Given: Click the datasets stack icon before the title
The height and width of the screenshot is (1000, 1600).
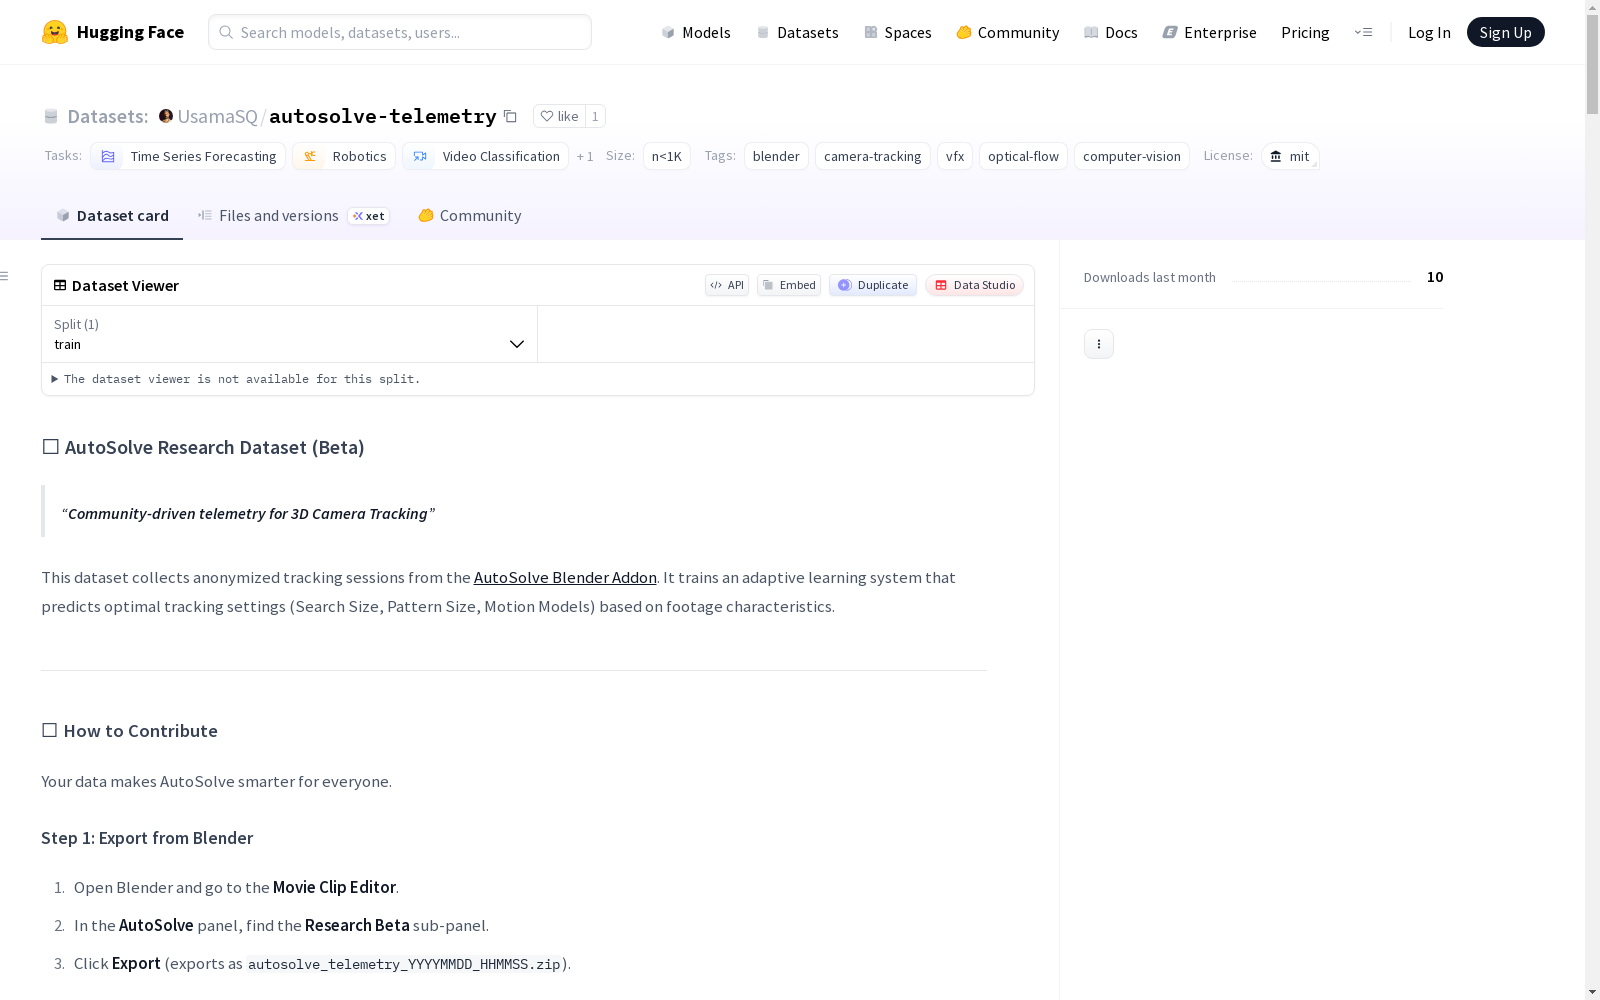Looking at the screenshot, I should 51,116.
